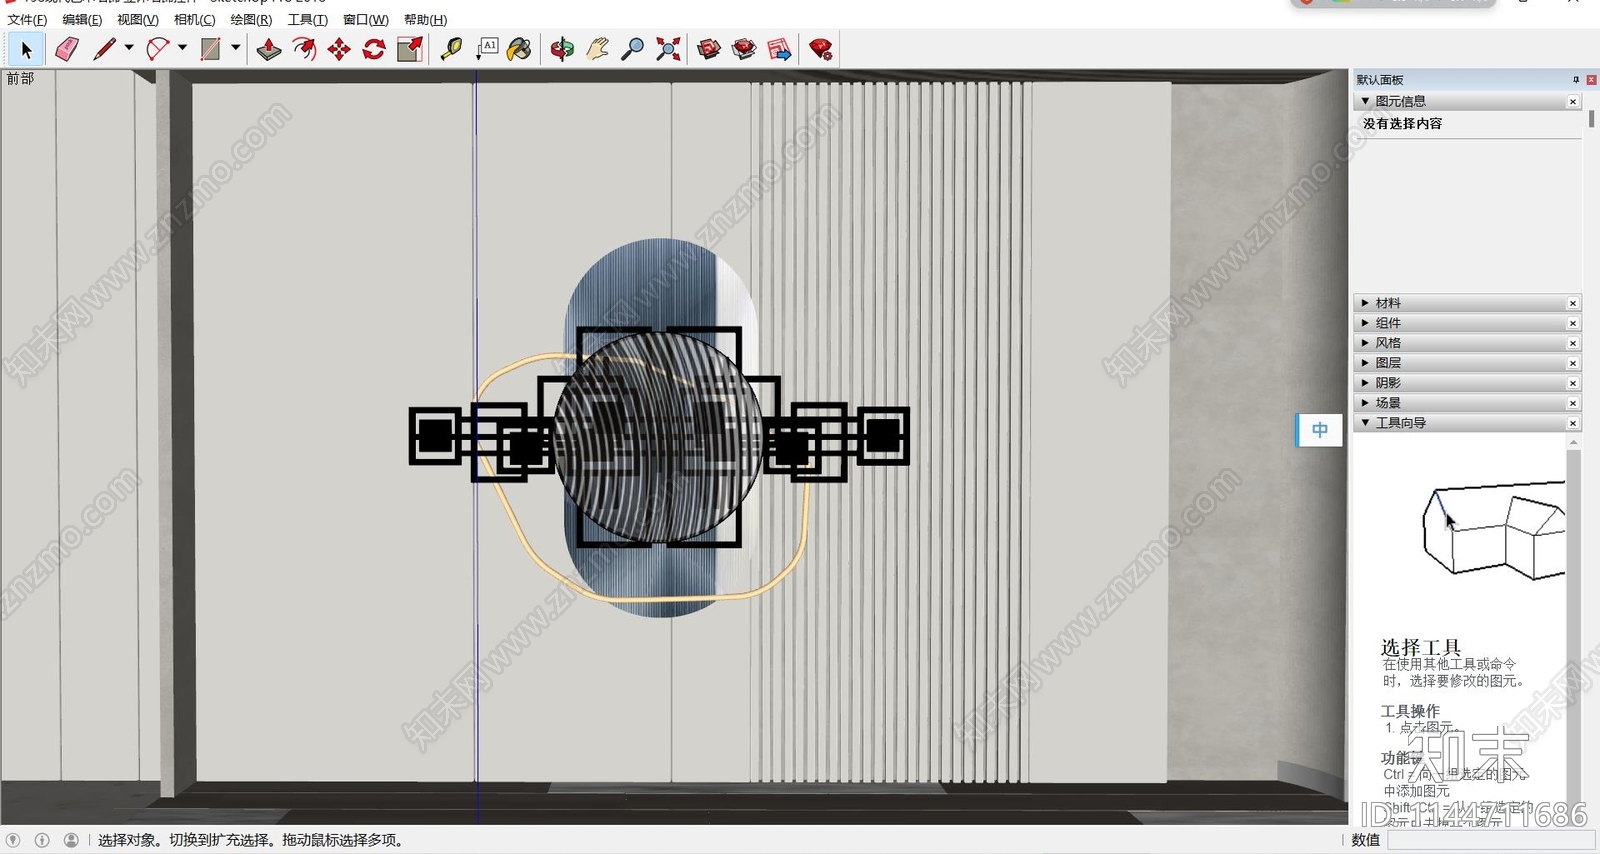Expand the 阴影 panel
Screen dimensions: 1600x854
tap(1365, 383)
